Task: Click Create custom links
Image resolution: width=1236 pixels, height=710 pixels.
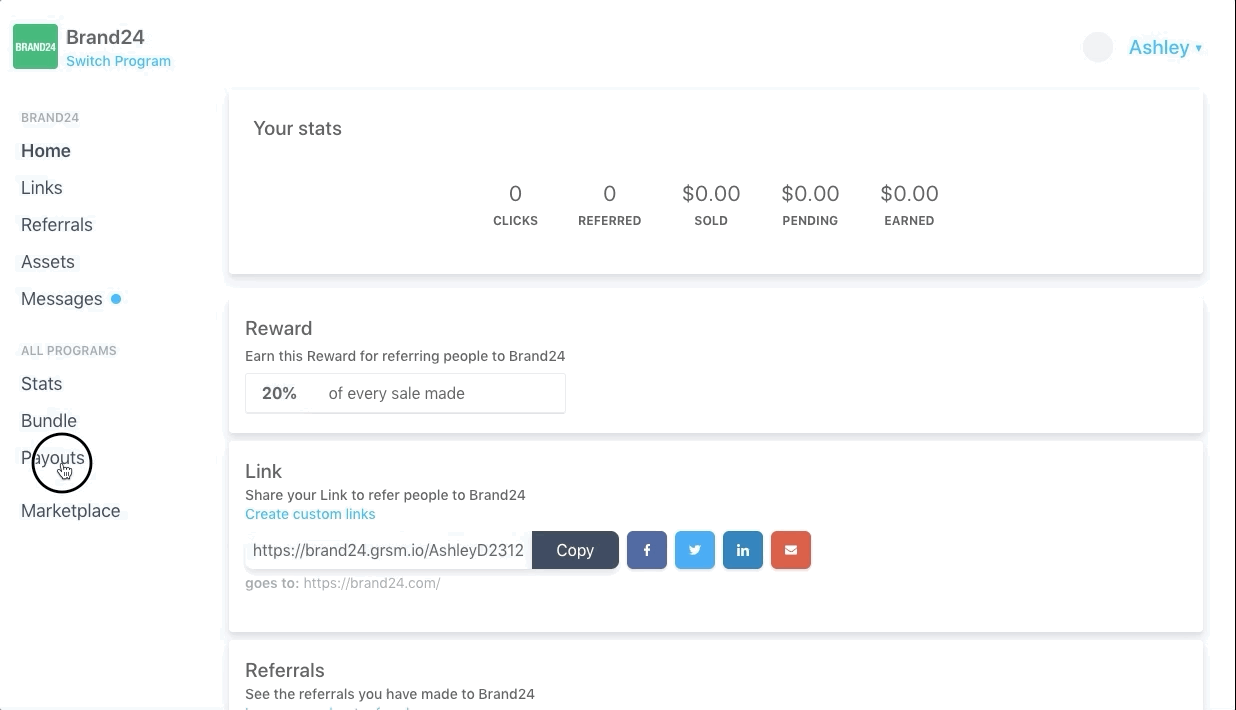Action: pos(310,514)
